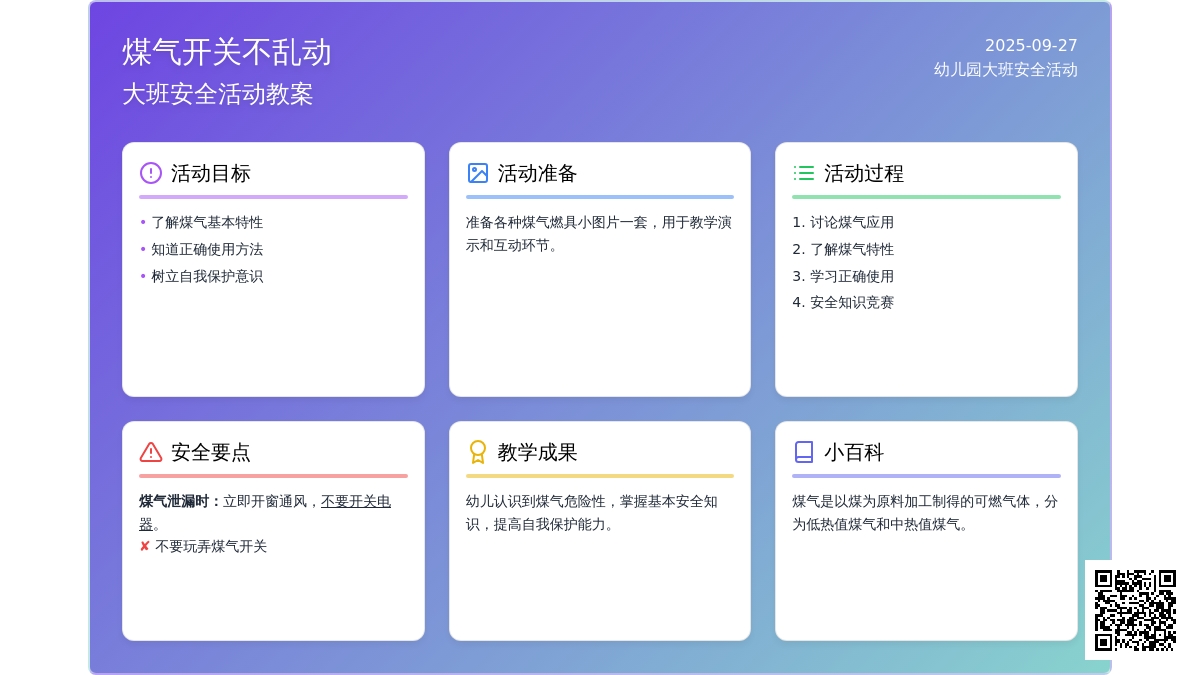1200x675 pixels.
Task: Click the date 2025-09-27 in header
Action: 1031,45
